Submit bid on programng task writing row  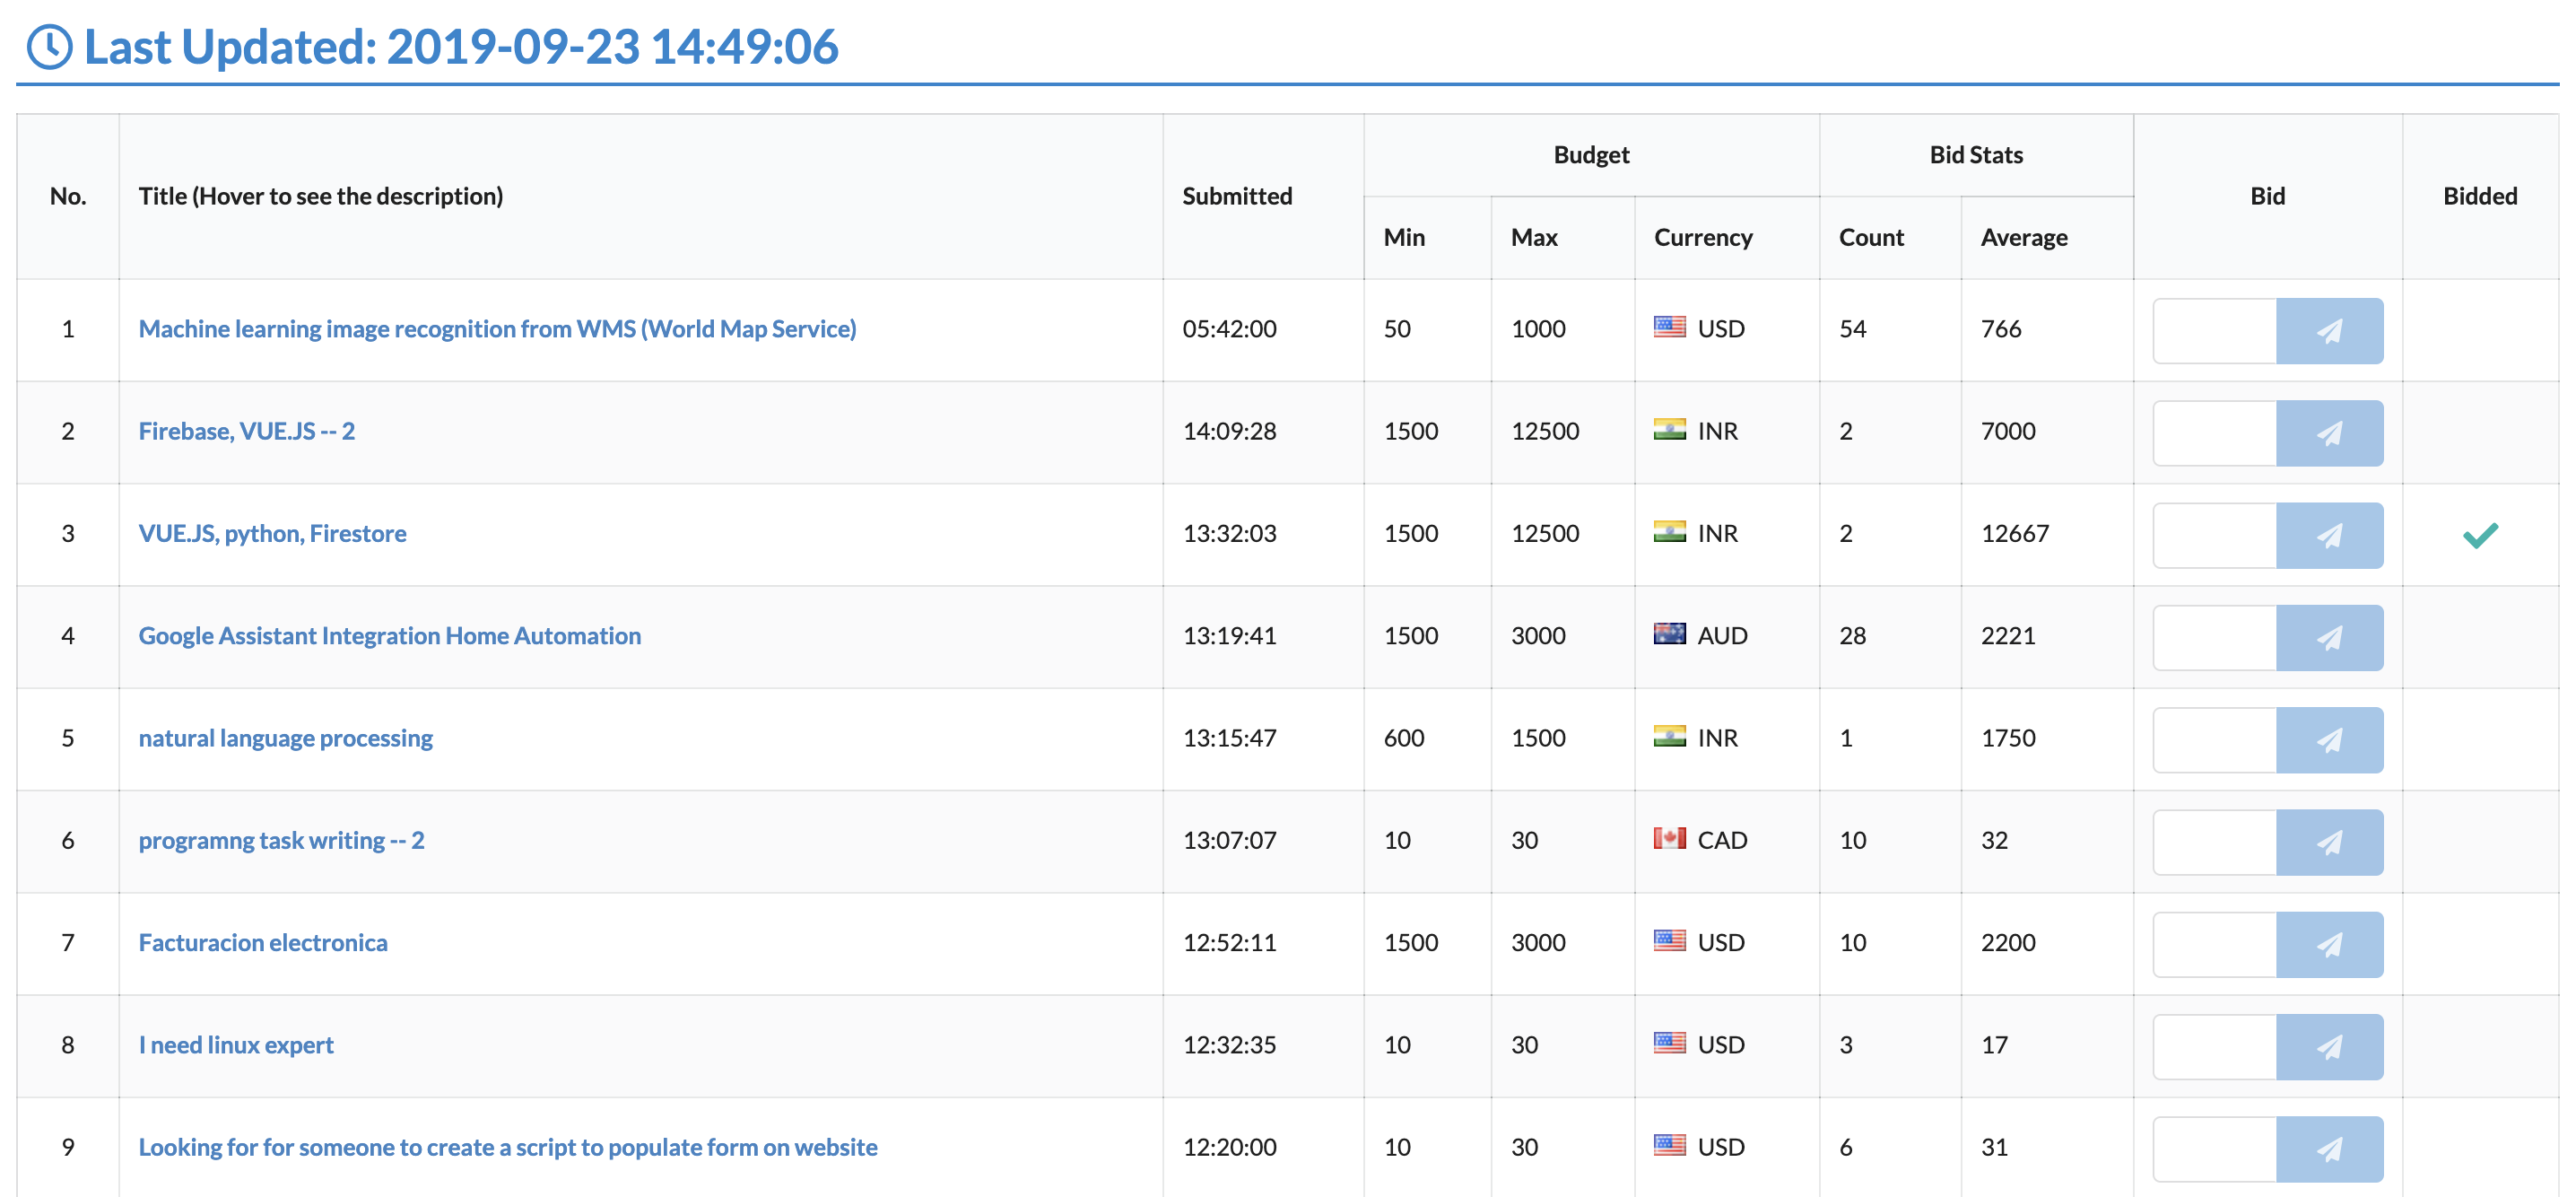(x=2328, y=842)
